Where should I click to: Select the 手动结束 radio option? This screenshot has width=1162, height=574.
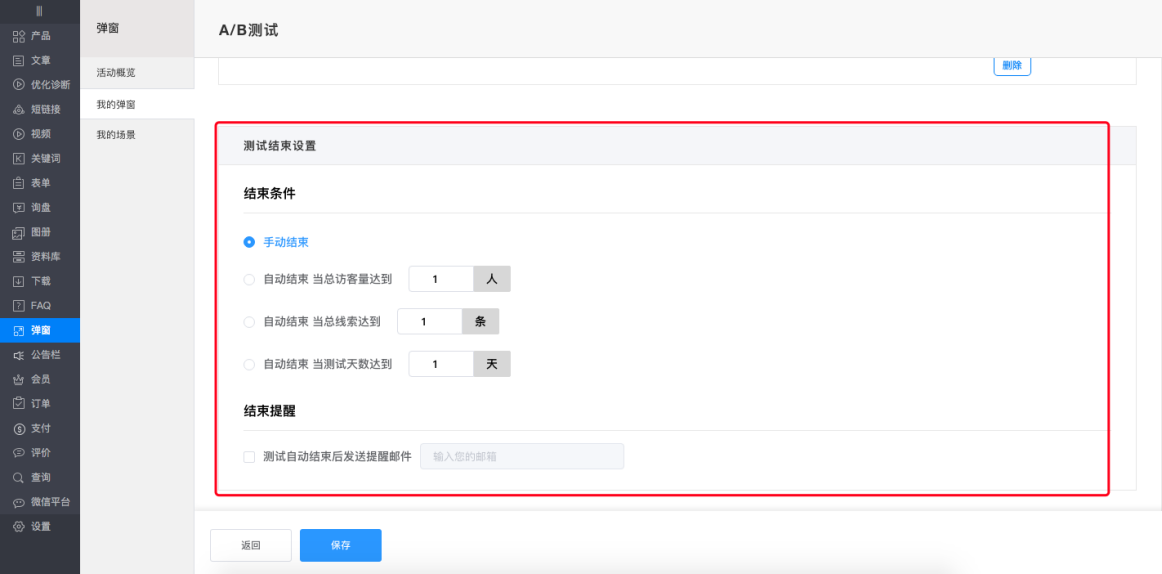pyautogui.click(x=249, y=242)
